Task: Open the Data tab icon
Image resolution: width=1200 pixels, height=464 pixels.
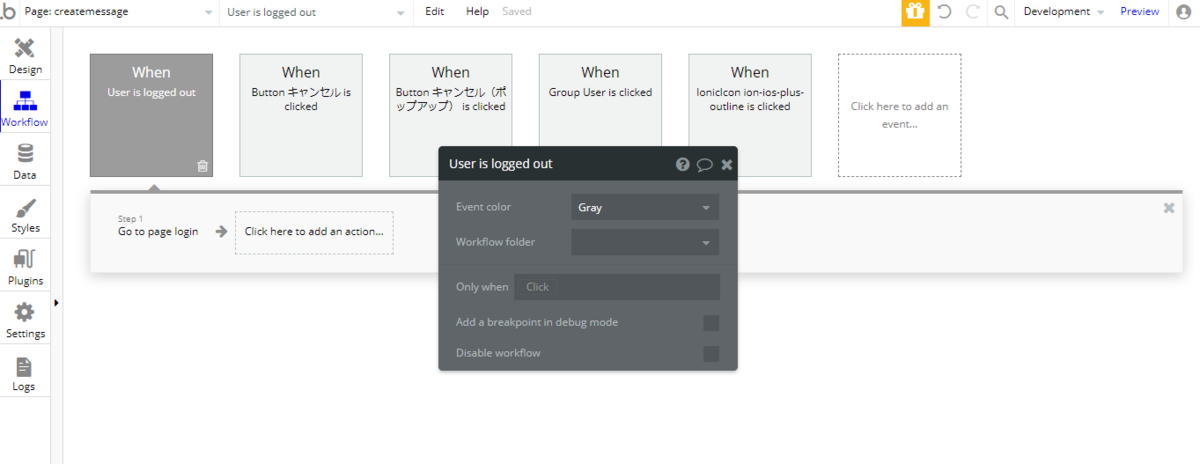Action: pos(25,153)
